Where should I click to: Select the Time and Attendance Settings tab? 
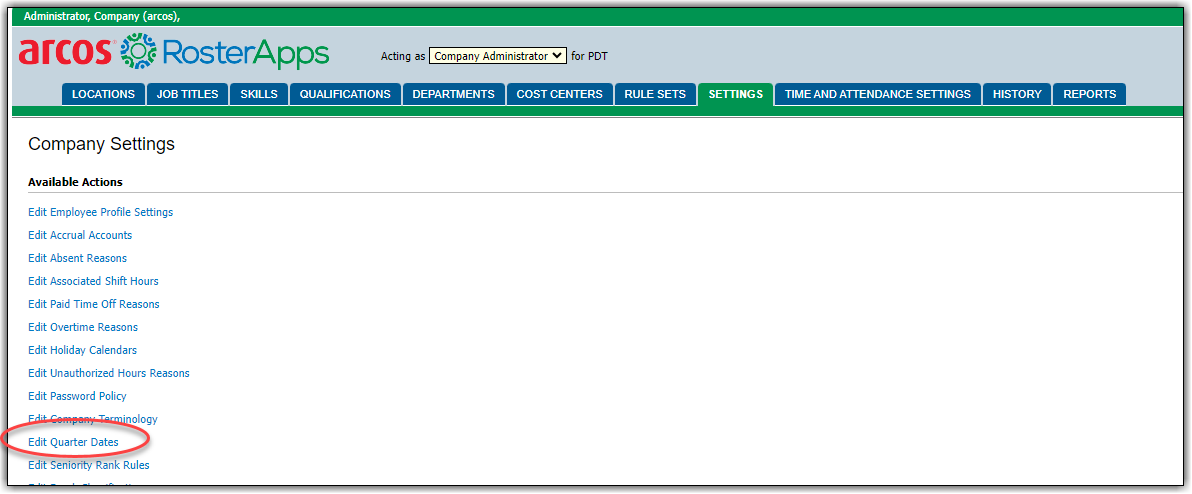point(877,94)
